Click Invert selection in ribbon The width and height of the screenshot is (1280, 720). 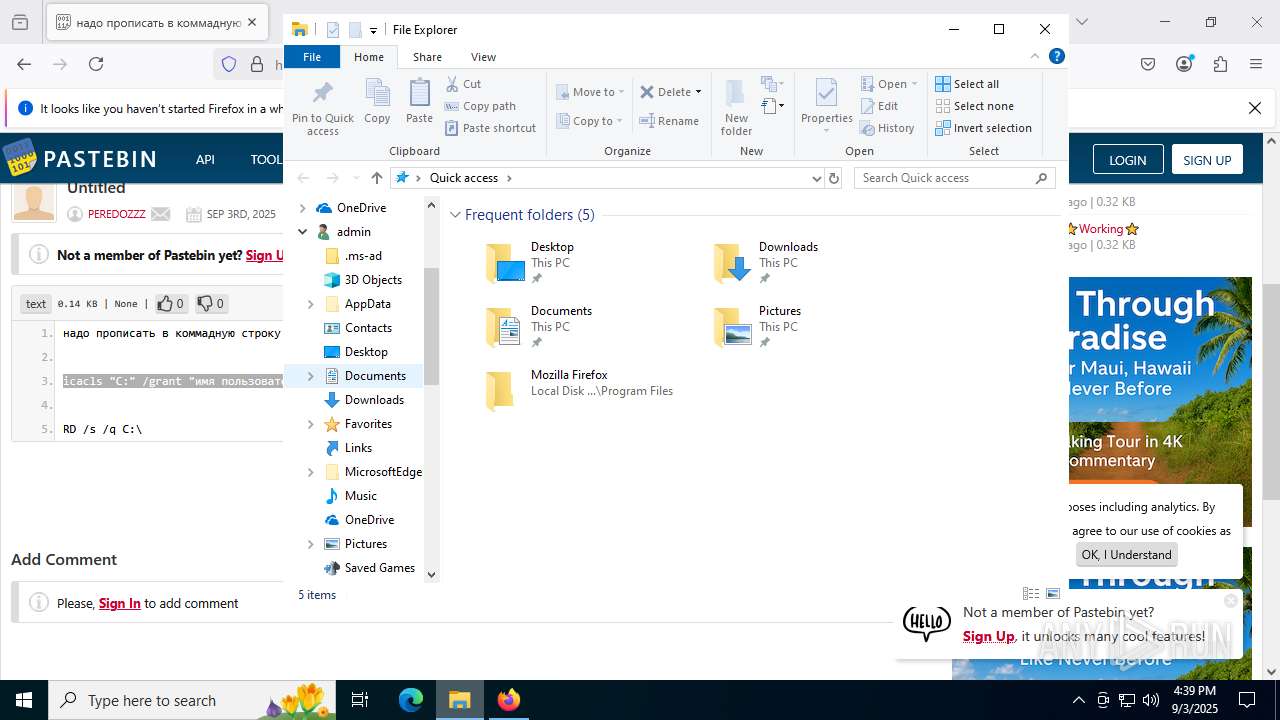(x=983, y=128)
